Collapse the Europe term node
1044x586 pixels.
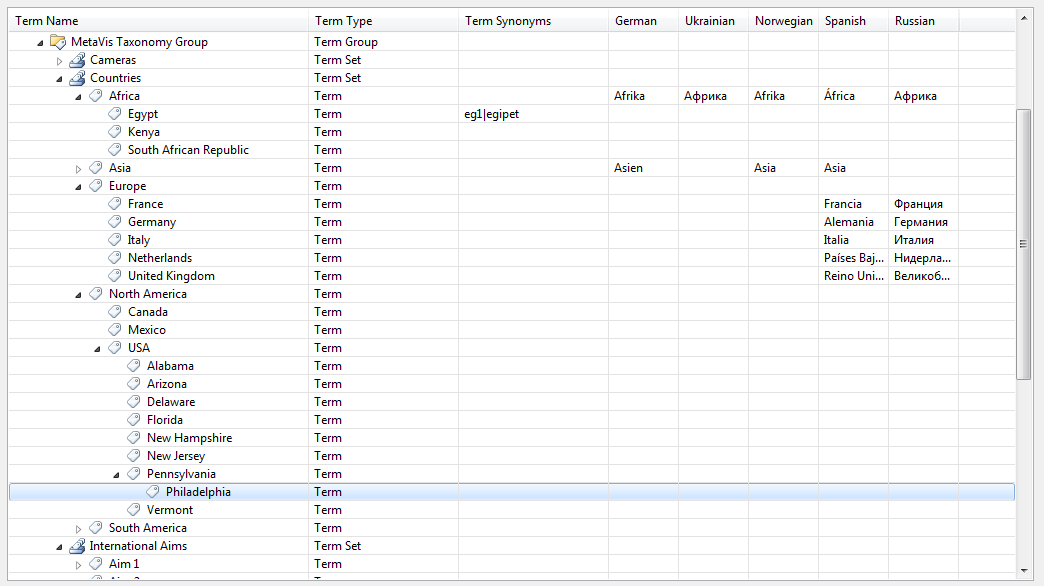(79, 187)
